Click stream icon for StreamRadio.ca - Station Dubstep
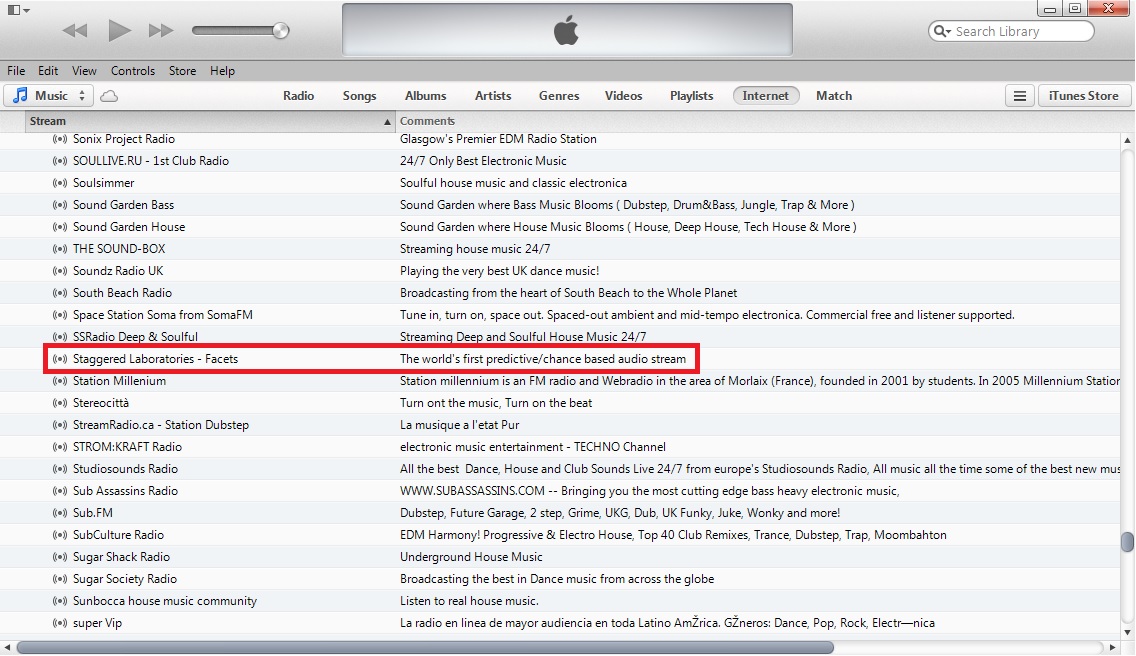The height and width of the screenshot is (656, 1136). [x=60, y=425]
